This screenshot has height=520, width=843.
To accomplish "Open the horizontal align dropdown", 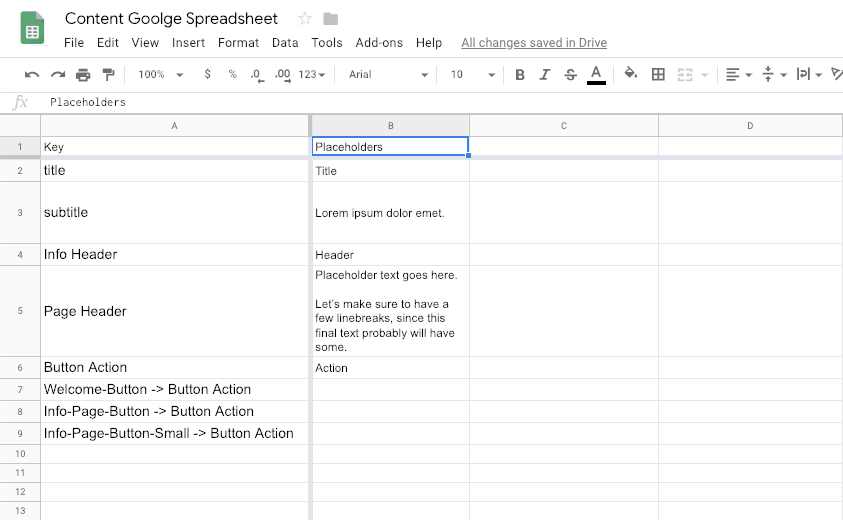I will coord(738,75).
